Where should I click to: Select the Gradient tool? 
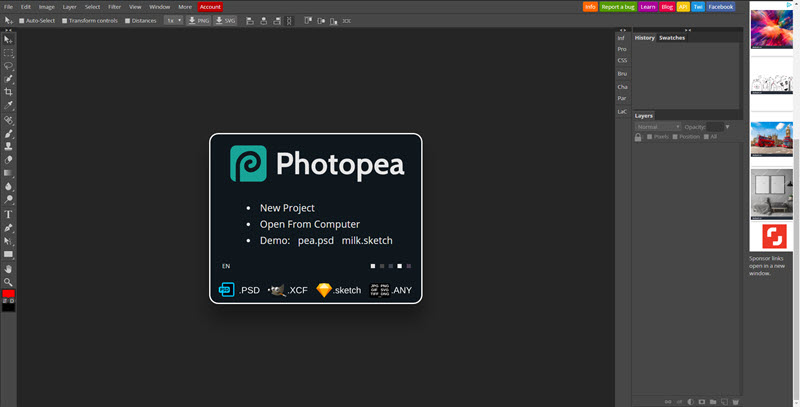click(8, 173)
